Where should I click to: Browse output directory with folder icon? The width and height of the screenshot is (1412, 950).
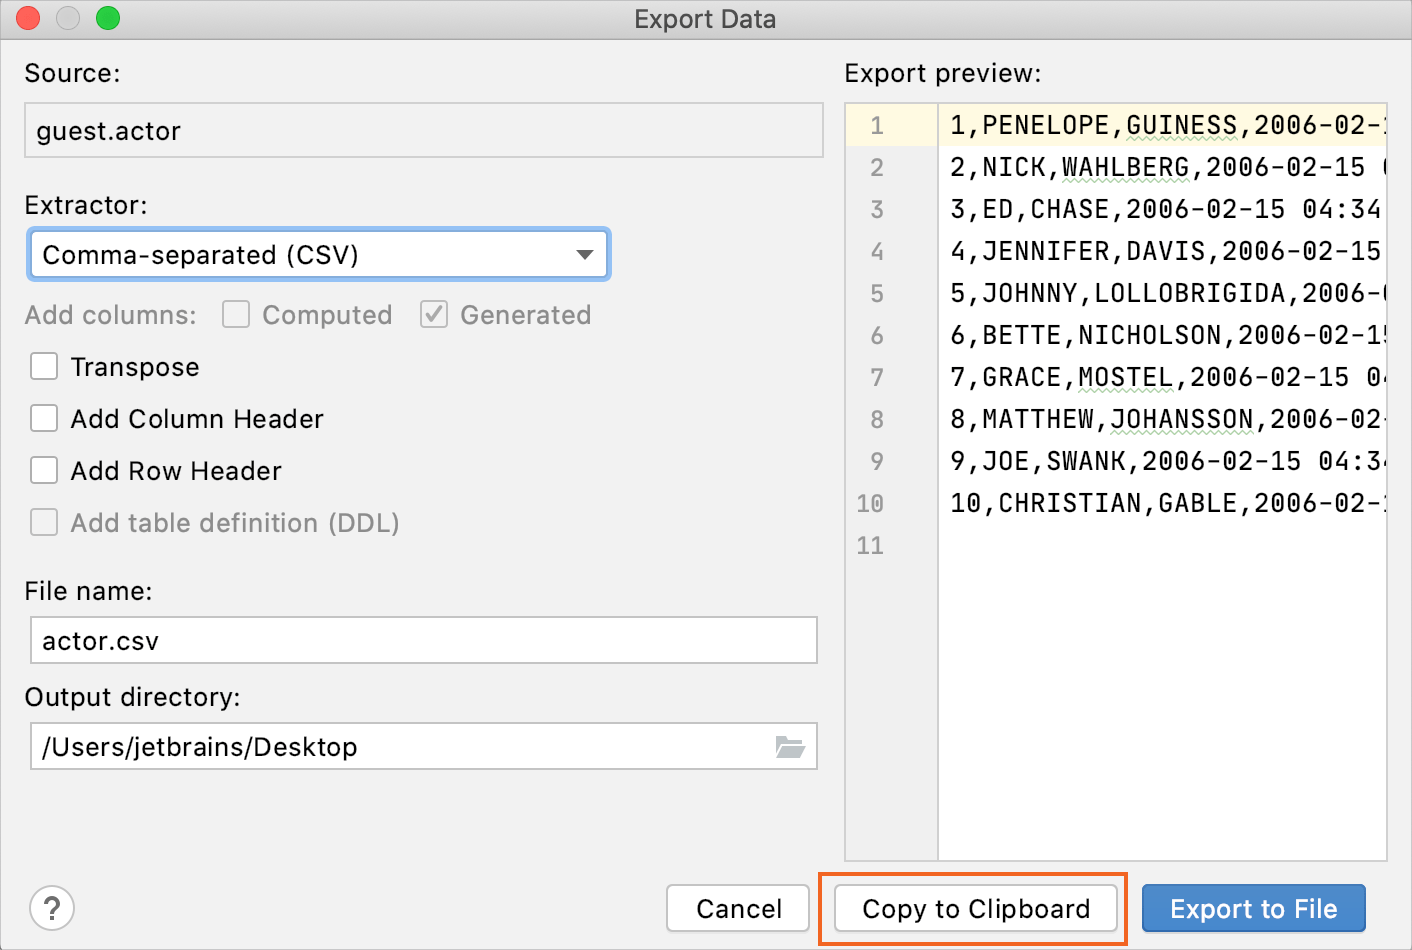(790, 747)
